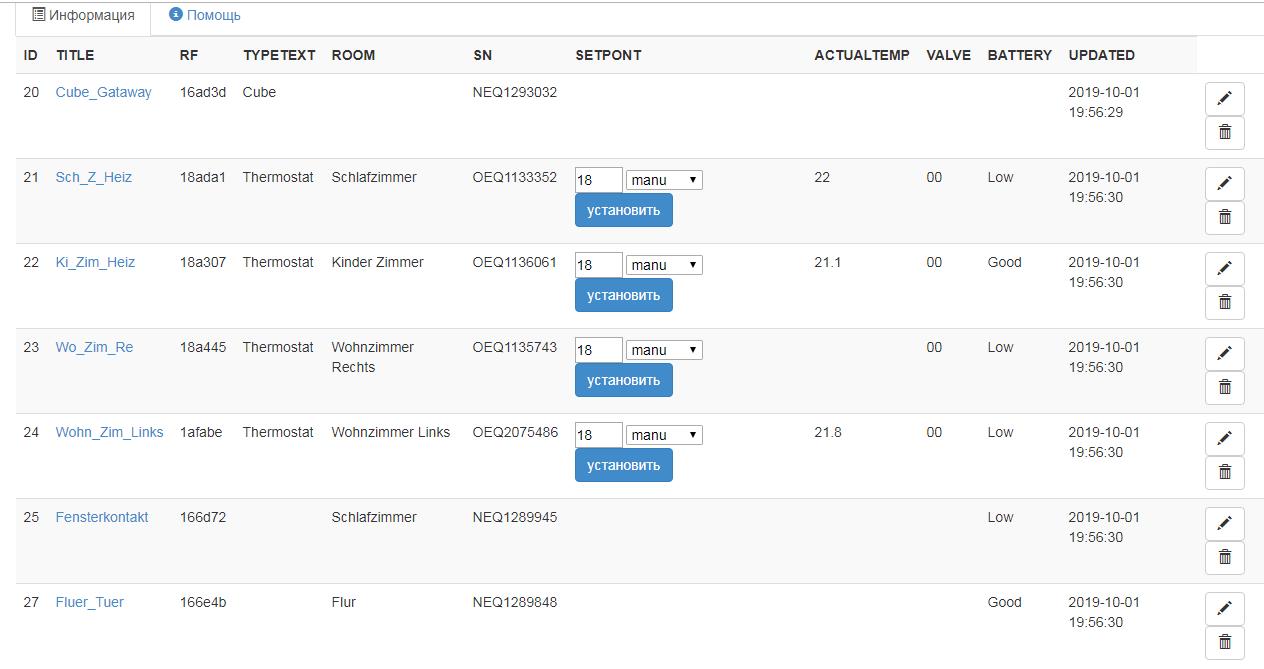Viewport: 1264px width, 669px height.
Task: Edit the Ki_Zim_Heiz row with pencil icon
Action: [1224, 269]
